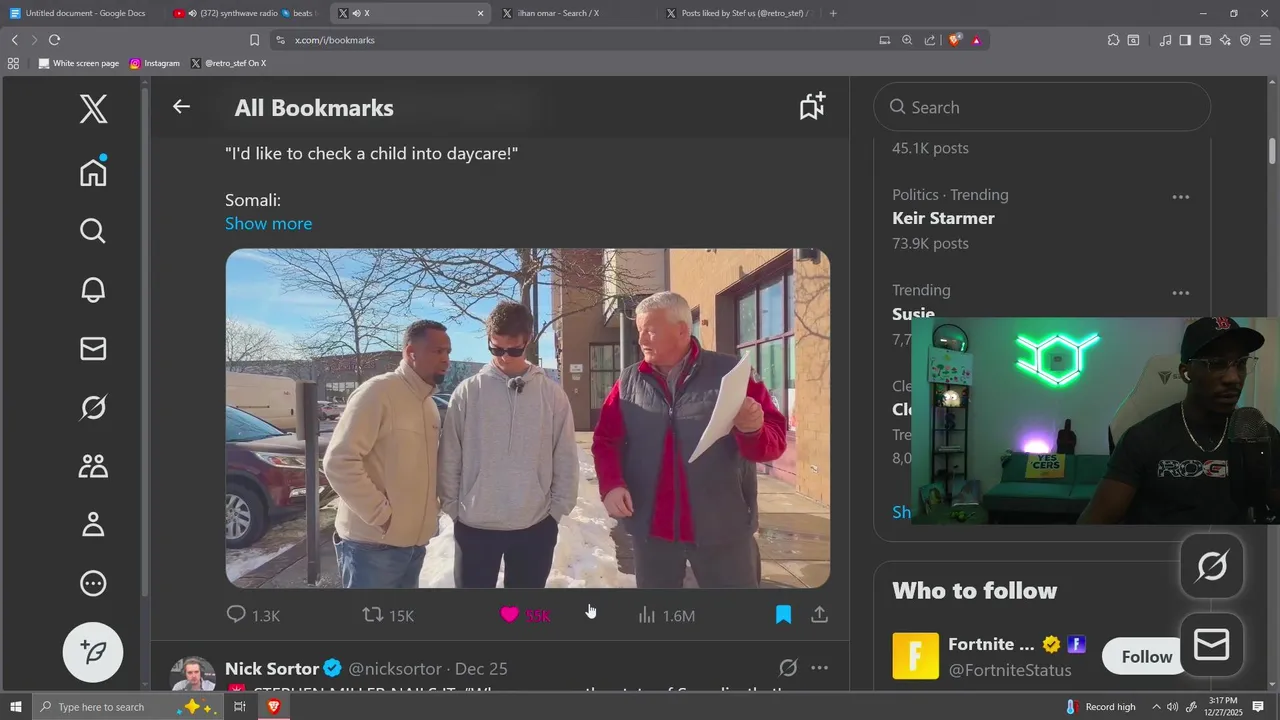This screenshot has height=720, width=1280.
Task: Remove bookmark on the daycare post
Action: [x=783, y=614]
